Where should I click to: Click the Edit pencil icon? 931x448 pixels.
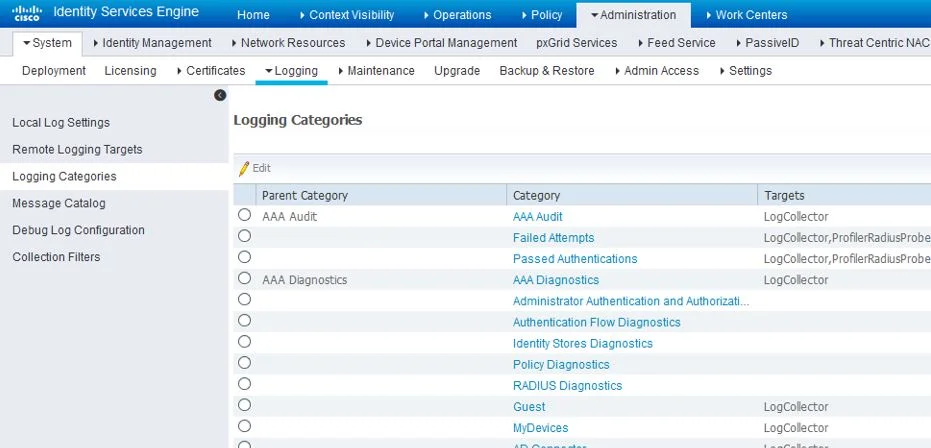coord(244,169)
